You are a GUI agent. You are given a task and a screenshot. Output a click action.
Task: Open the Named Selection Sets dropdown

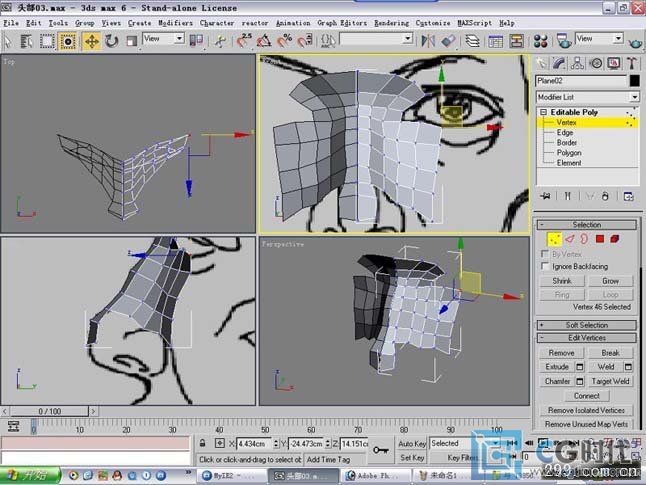[x=376, y=39]
